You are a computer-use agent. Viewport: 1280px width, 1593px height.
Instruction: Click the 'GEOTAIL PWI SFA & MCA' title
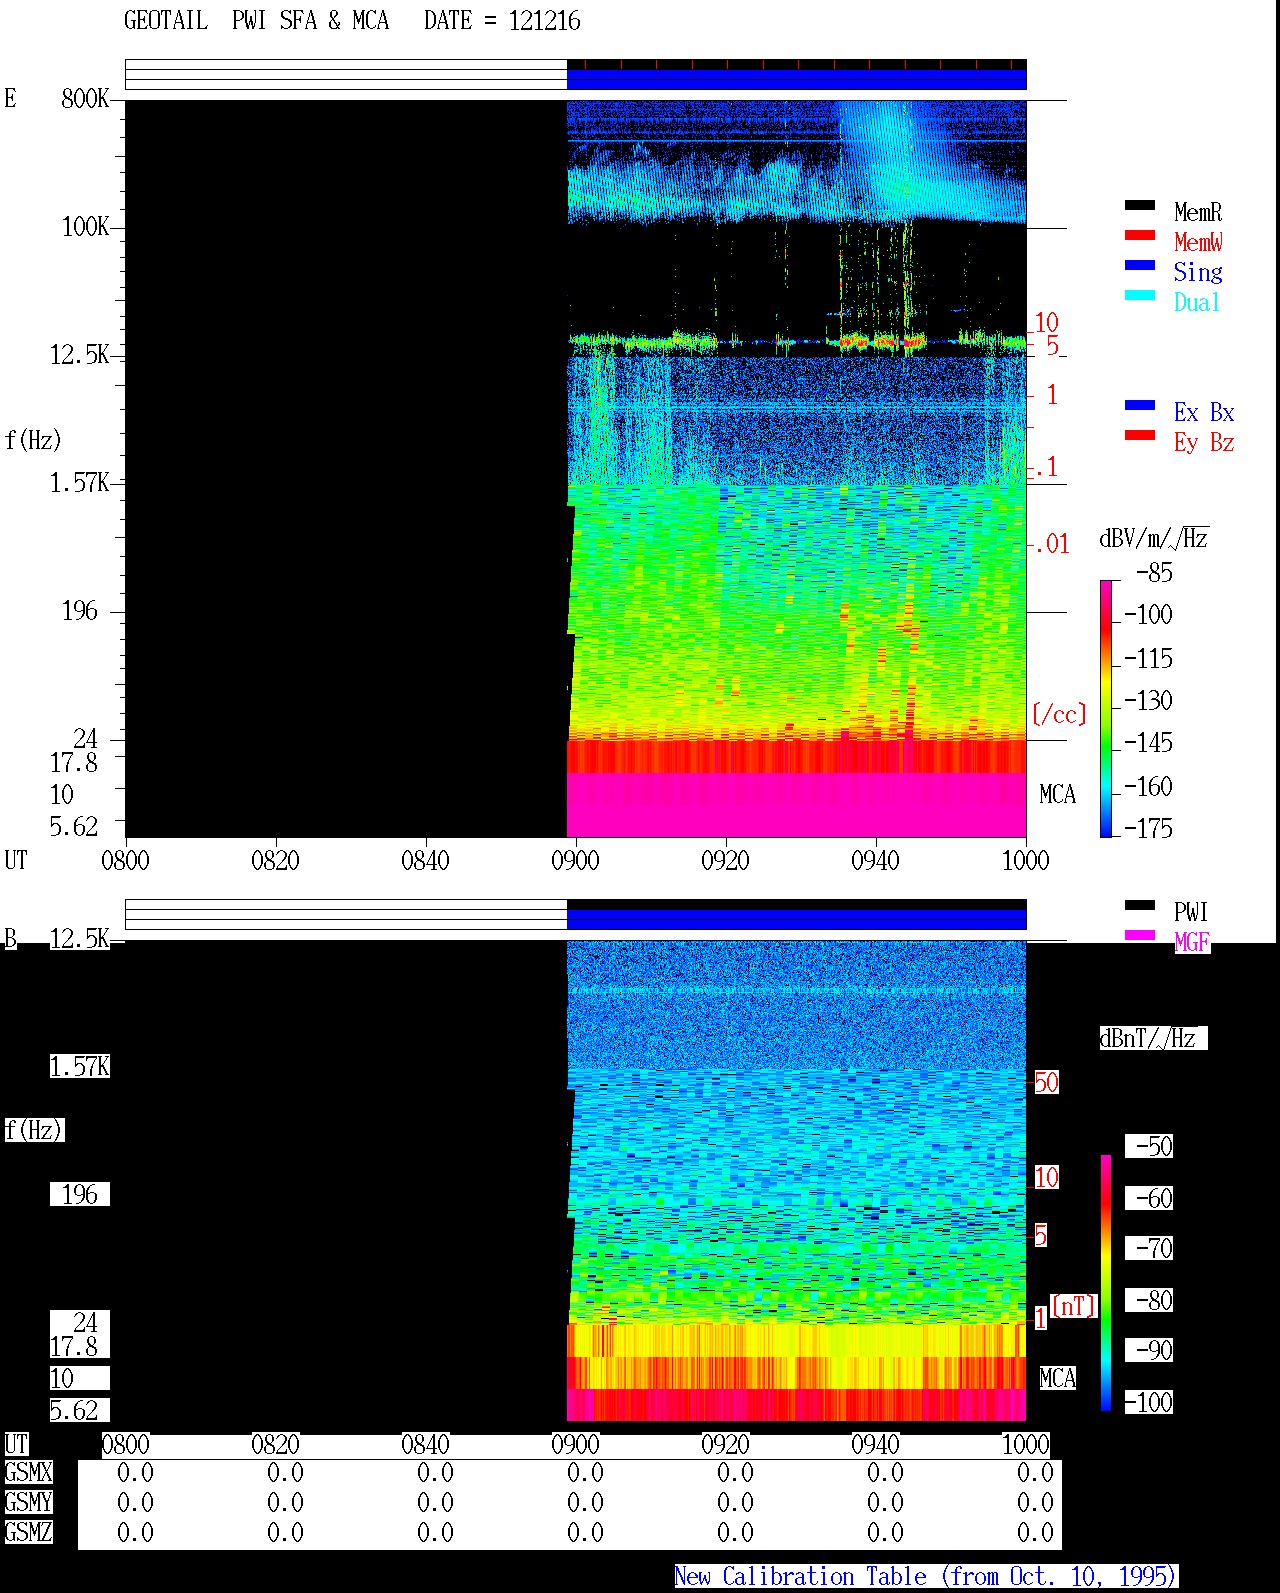click(256, 21)
